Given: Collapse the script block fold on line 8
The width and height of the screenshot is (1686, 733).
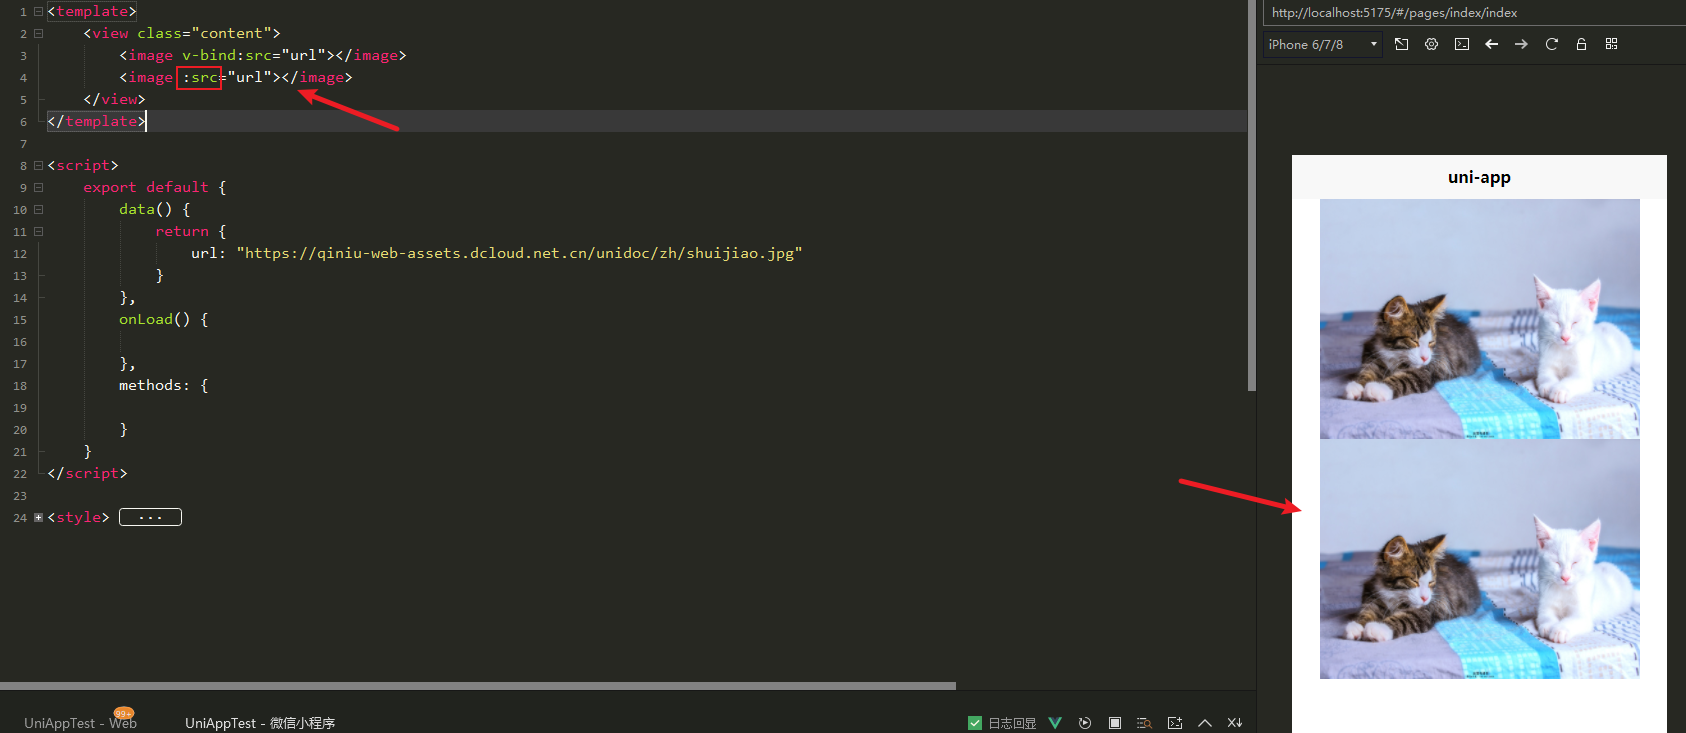Looking at the screenshot, I should pos(38,165).
